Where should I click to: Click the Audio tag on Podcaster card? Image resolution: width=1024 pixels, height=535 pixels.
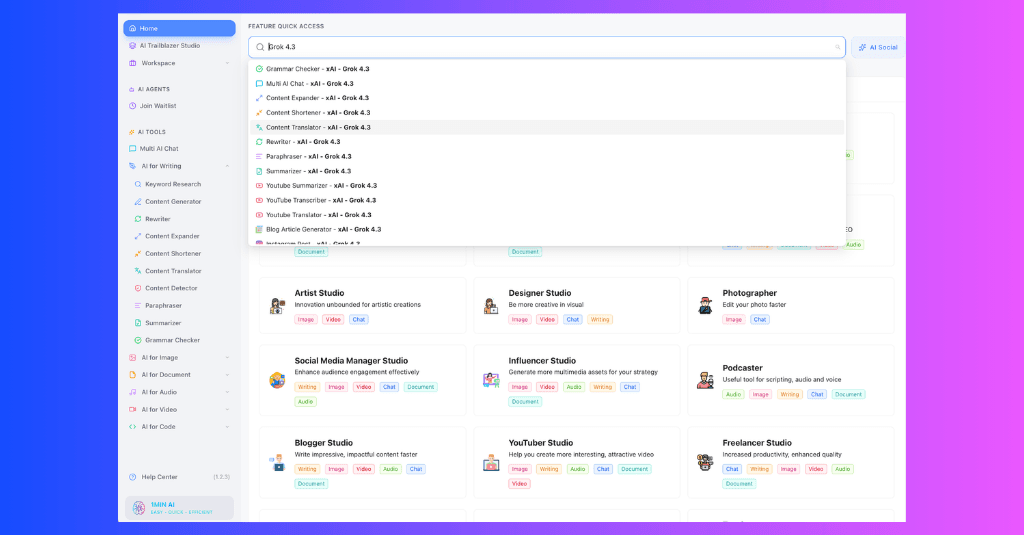pyautogui.click(x=733, y=395)
